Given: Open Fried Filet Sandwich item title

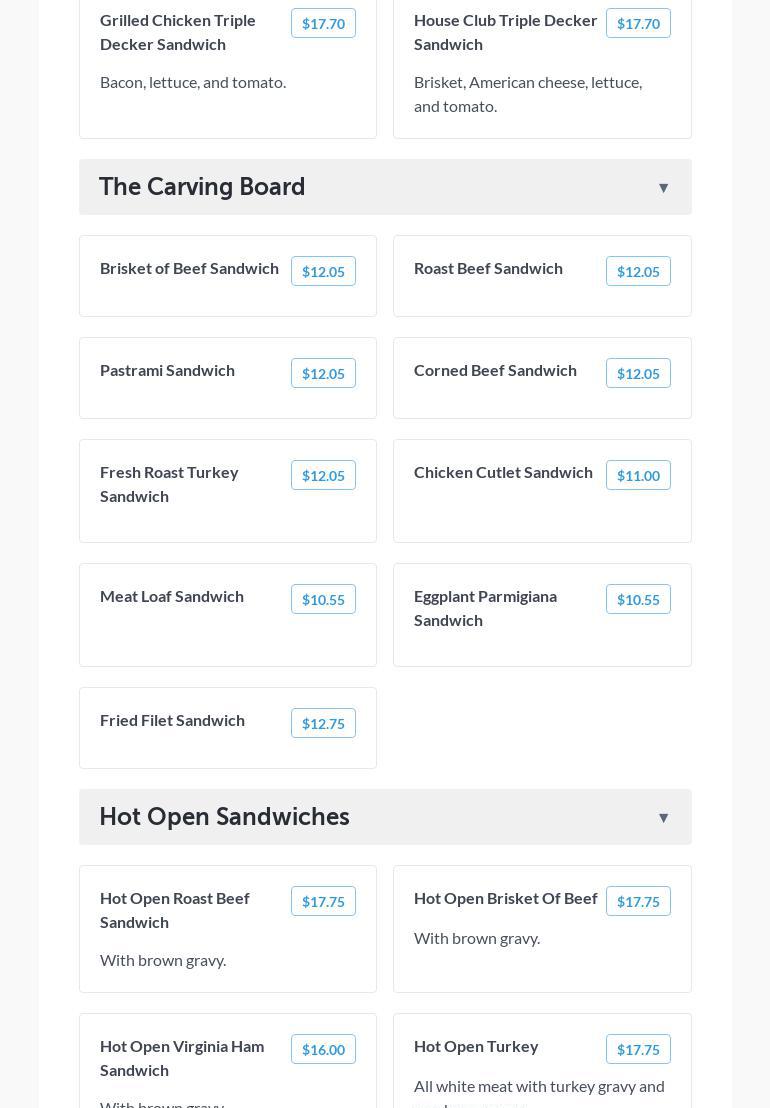Looking at the screenshot, I should [x=172, y=720].
